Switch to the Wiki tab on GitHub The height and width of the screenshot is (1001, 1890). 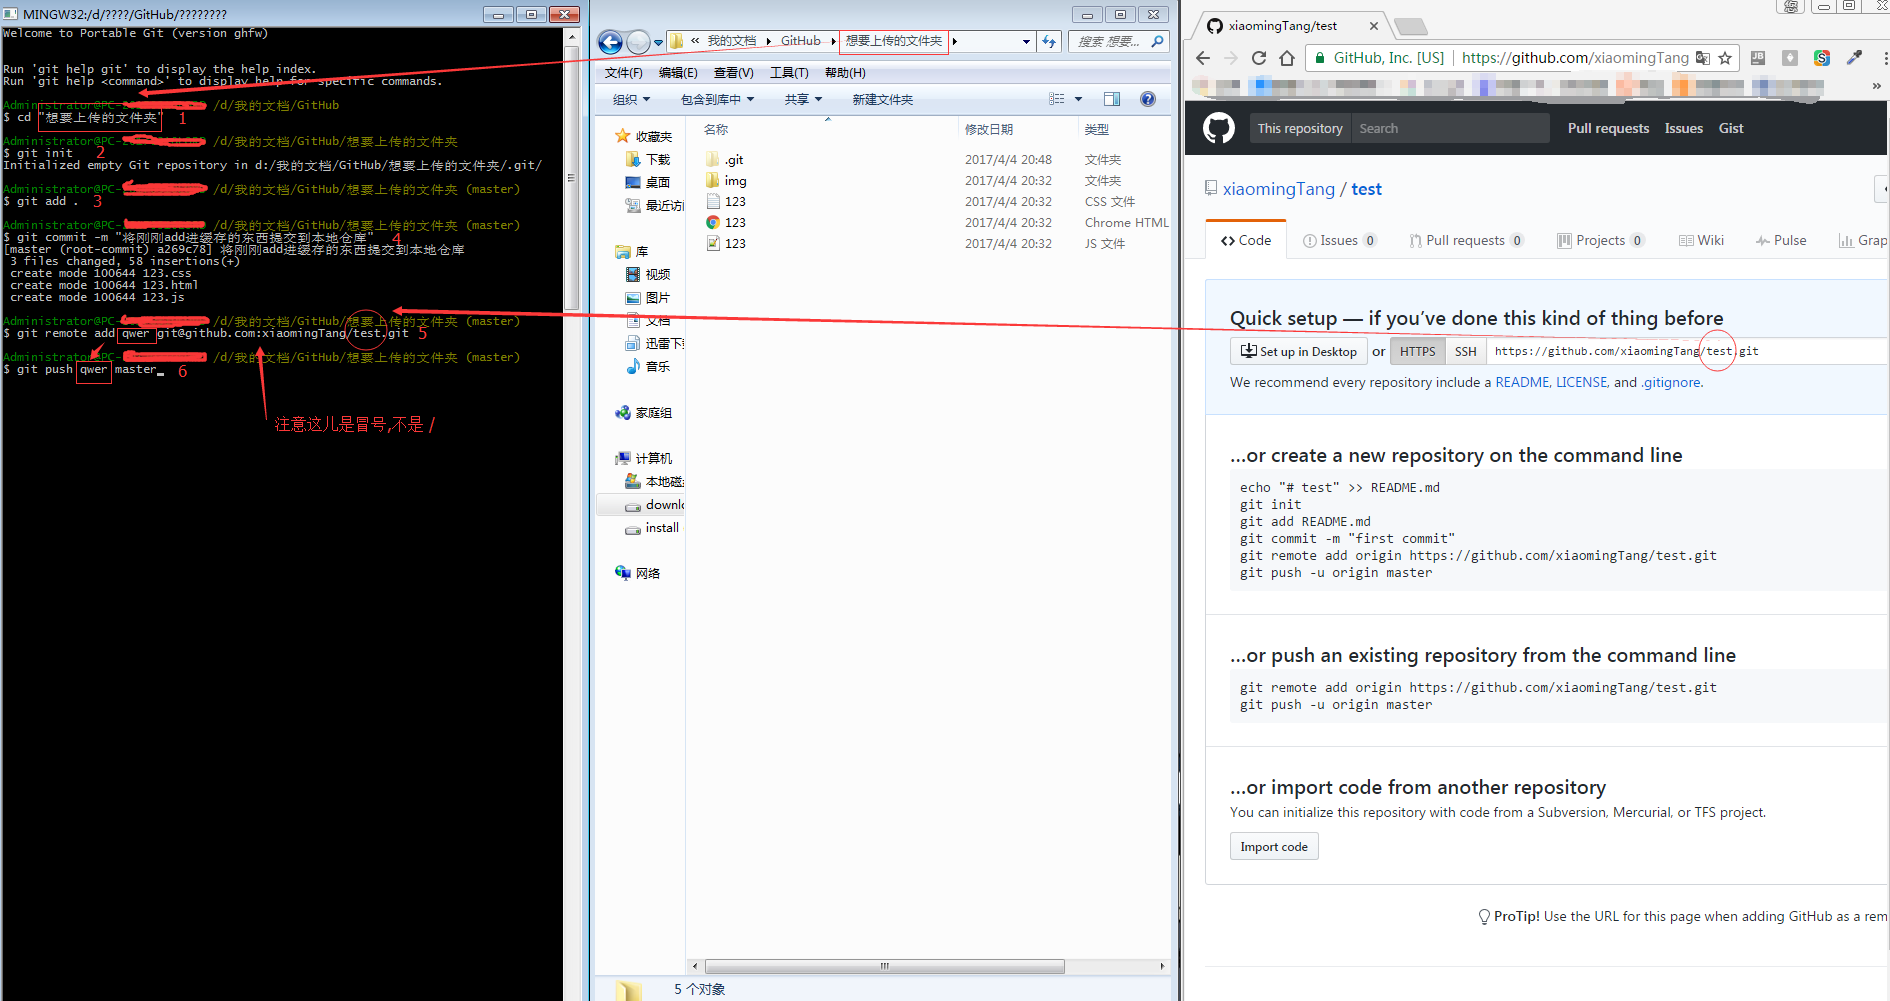coord(1702,240)
